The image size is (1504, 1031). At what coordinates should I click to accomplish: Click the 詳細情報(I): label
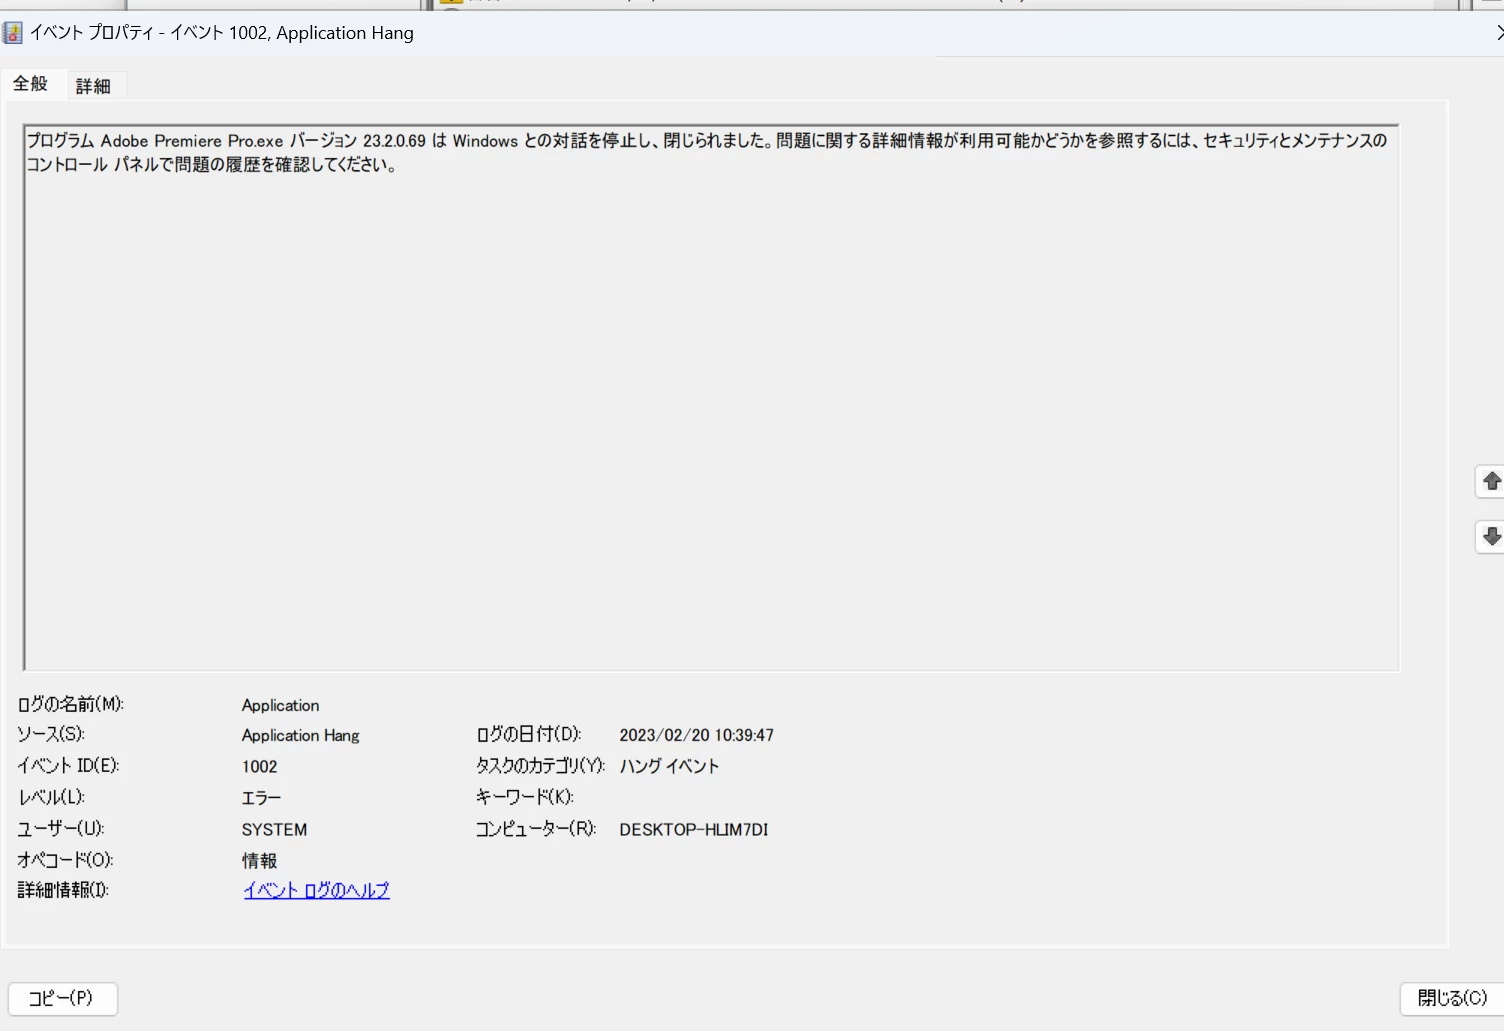63,890
